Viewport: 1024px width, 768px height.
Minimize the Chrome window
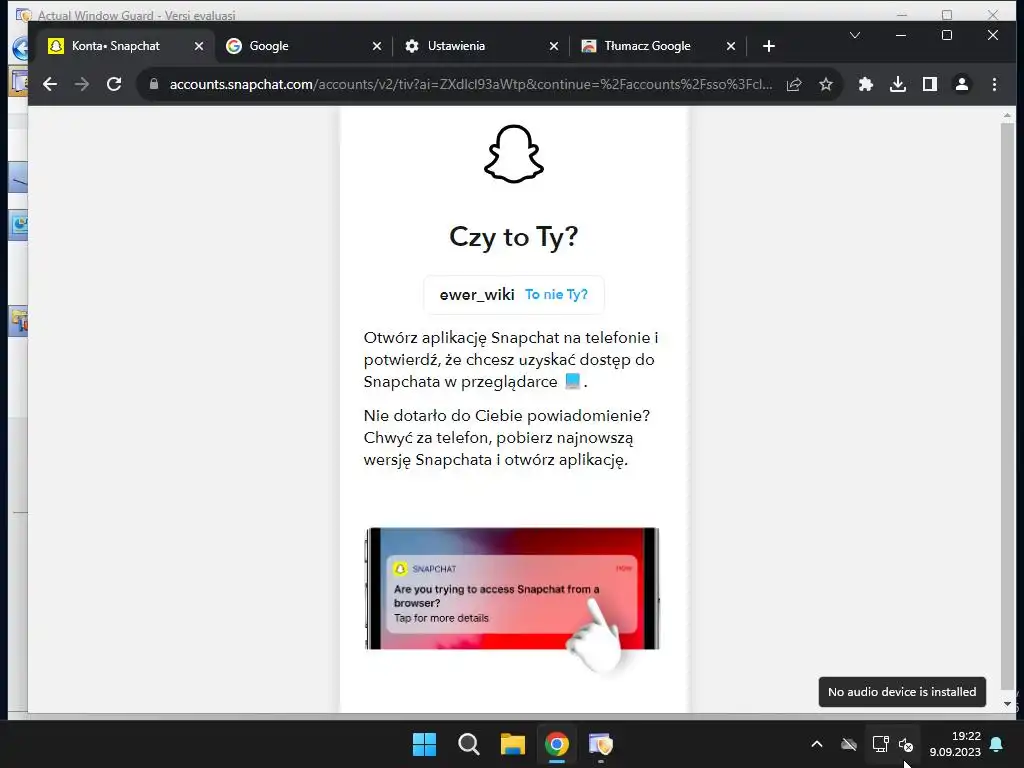[x=901, y=35]
